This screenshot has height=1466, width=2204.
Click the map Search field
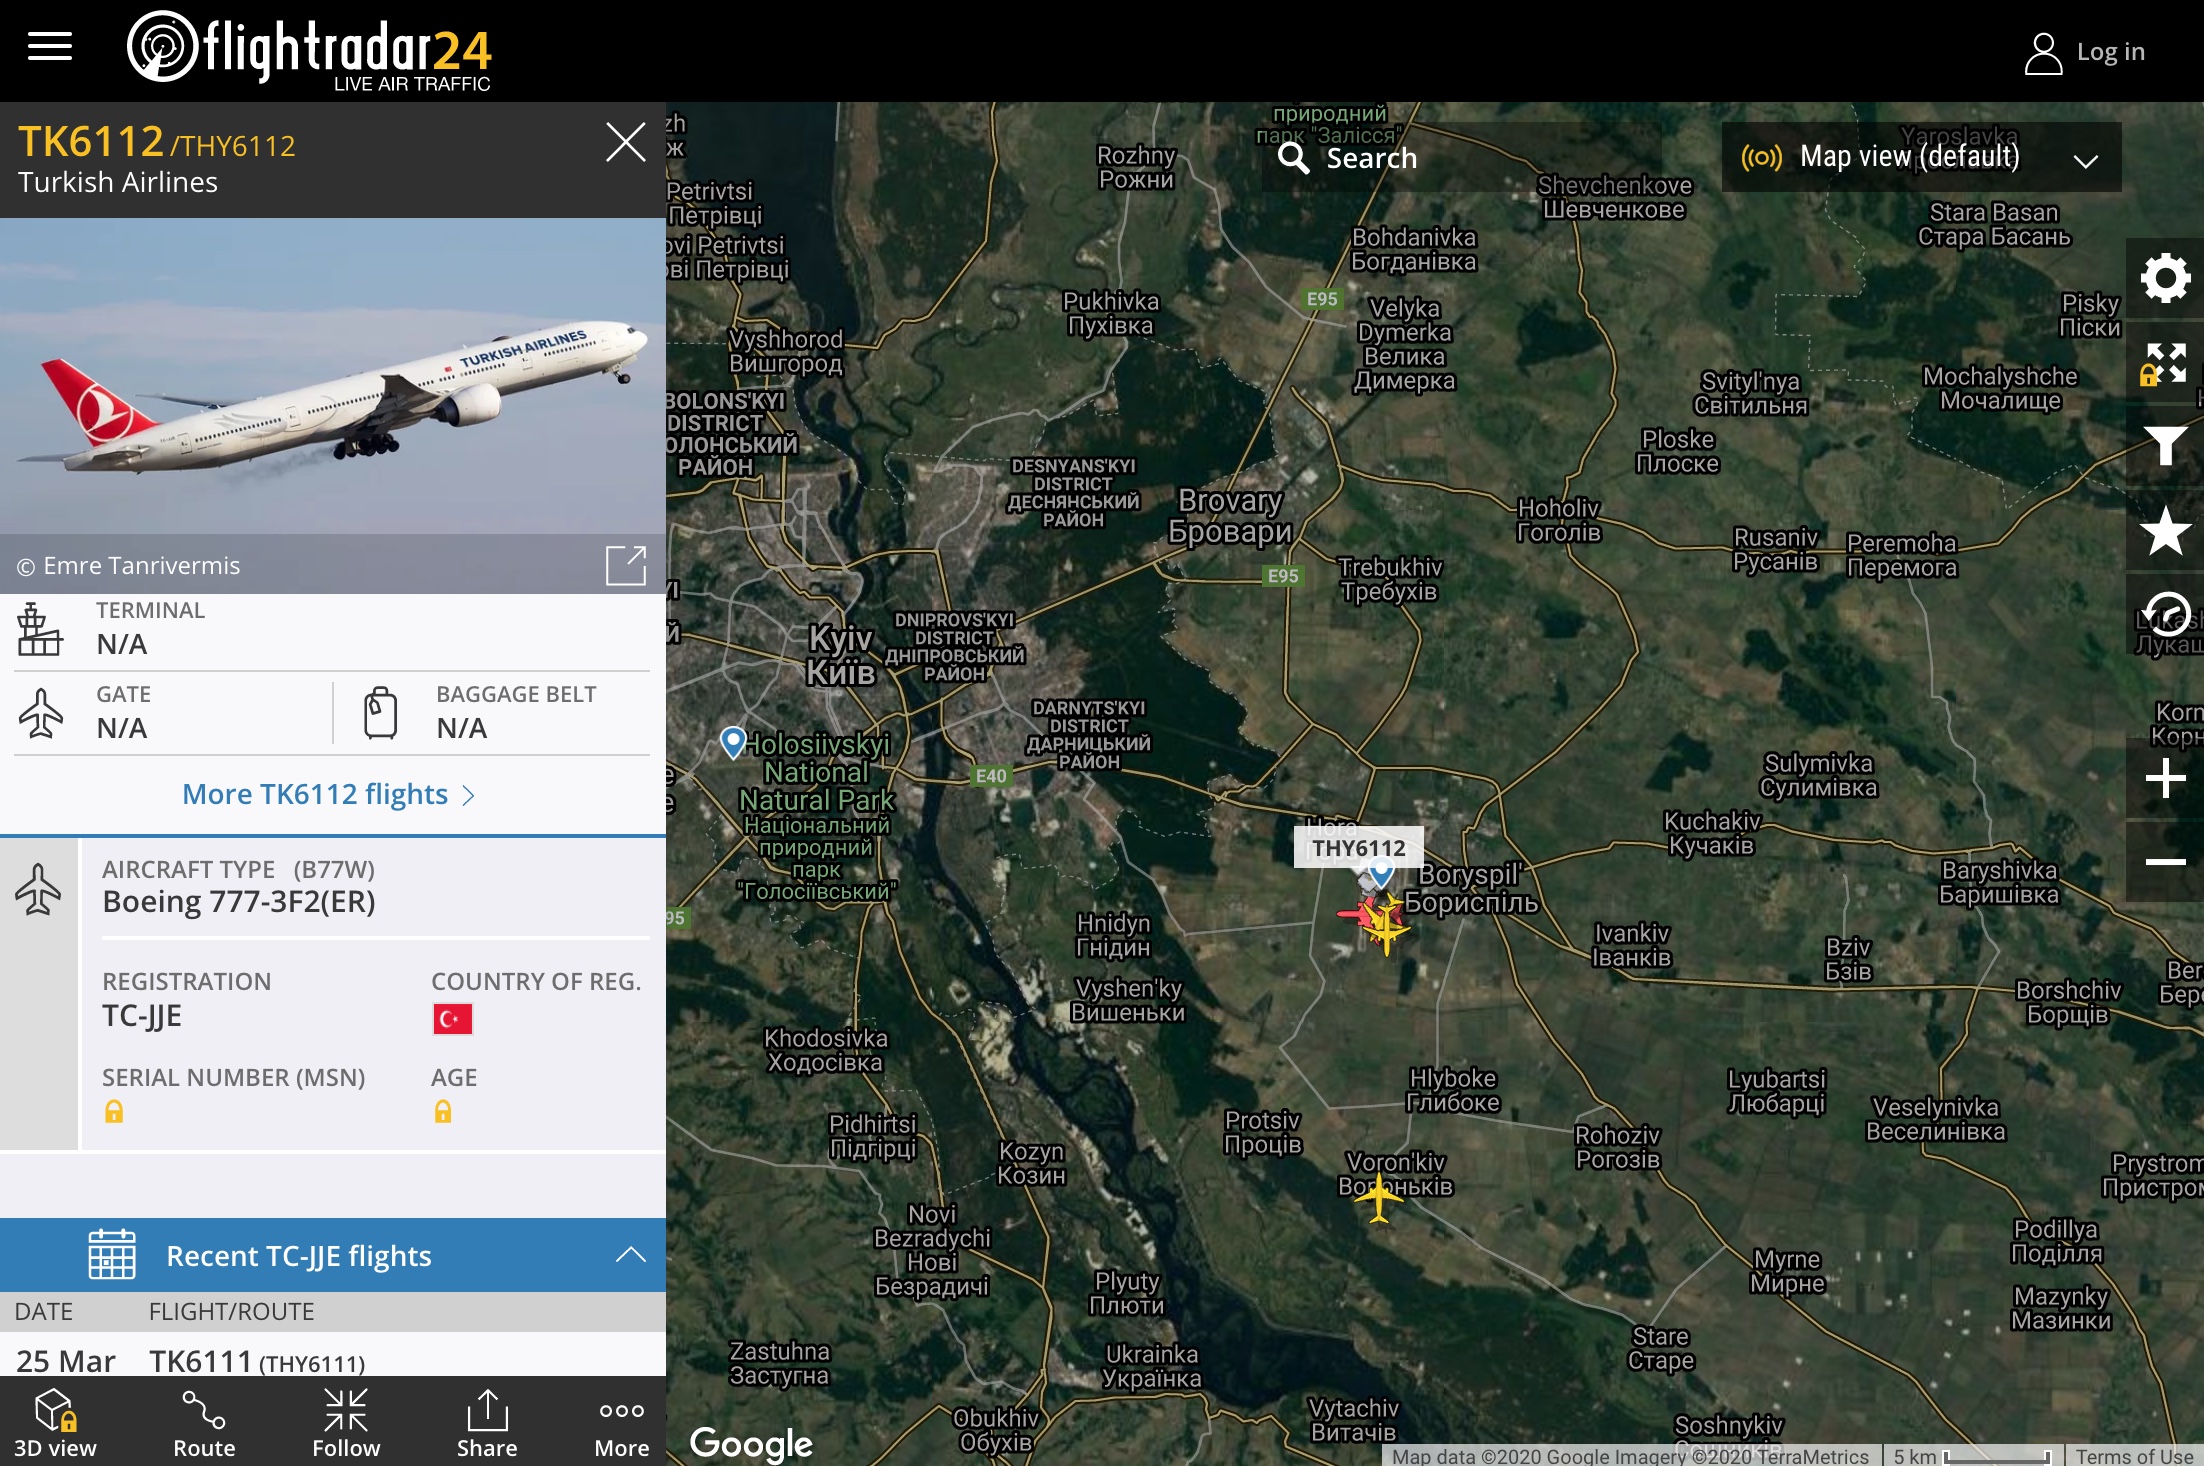click(x=1462, y=157)
